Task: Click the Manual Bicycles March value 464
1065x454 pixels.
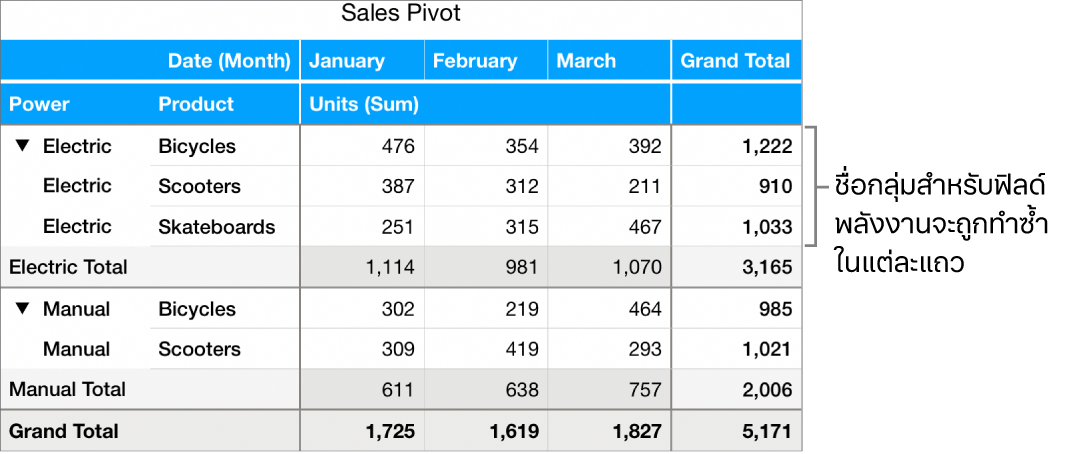Action: click(640, 309)
